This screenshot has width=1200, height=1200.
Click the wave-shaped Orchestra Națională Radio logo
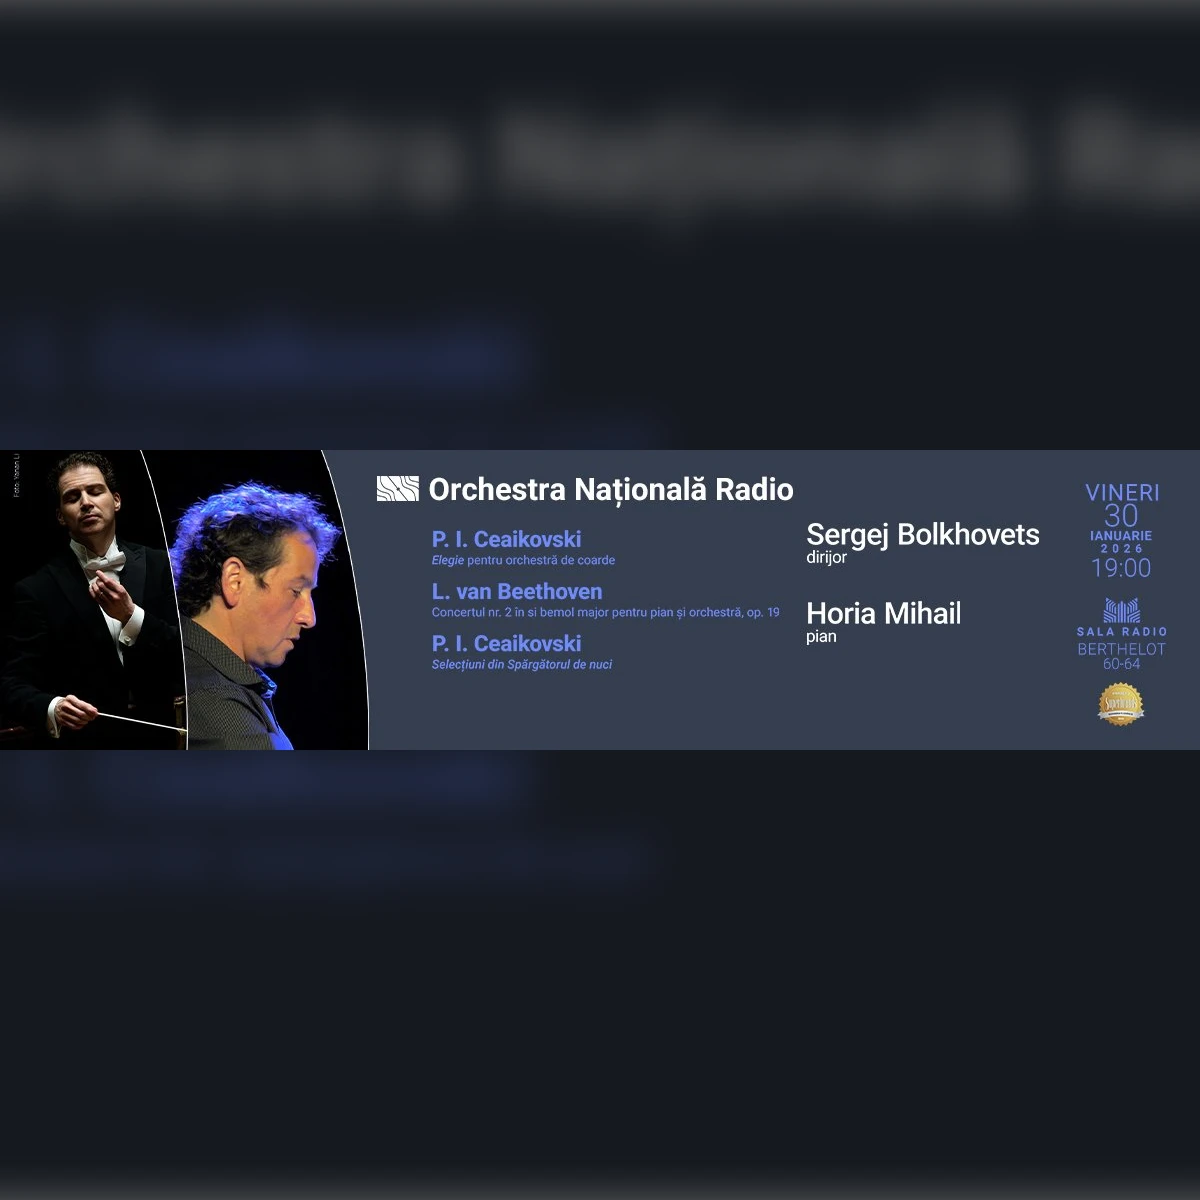(x=397, y=489)
